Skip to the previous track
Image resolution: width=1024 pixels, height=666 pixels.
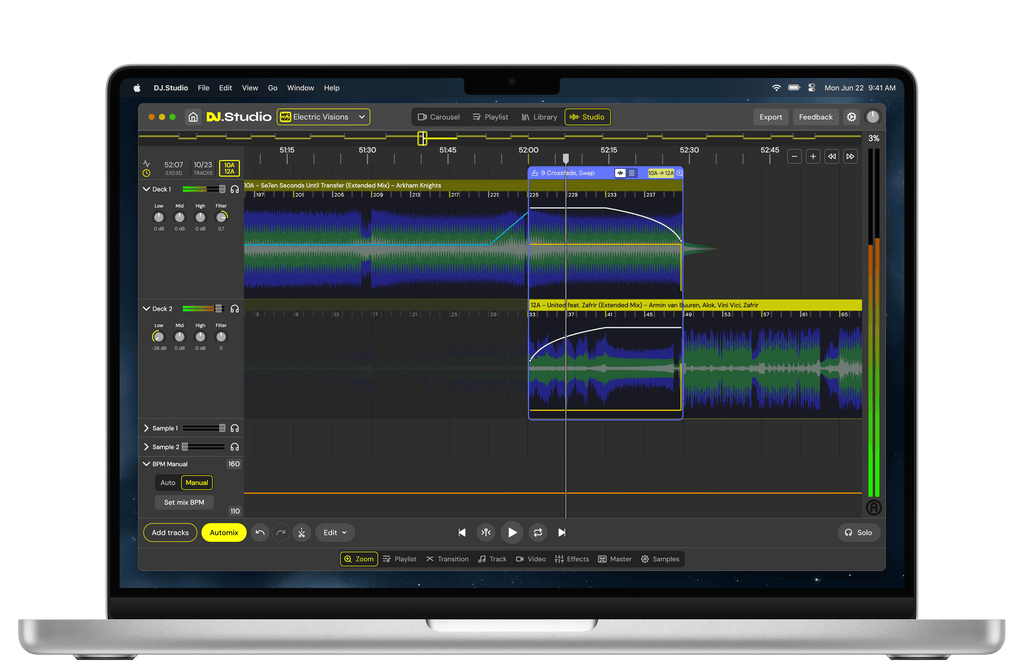coord(462,533)
